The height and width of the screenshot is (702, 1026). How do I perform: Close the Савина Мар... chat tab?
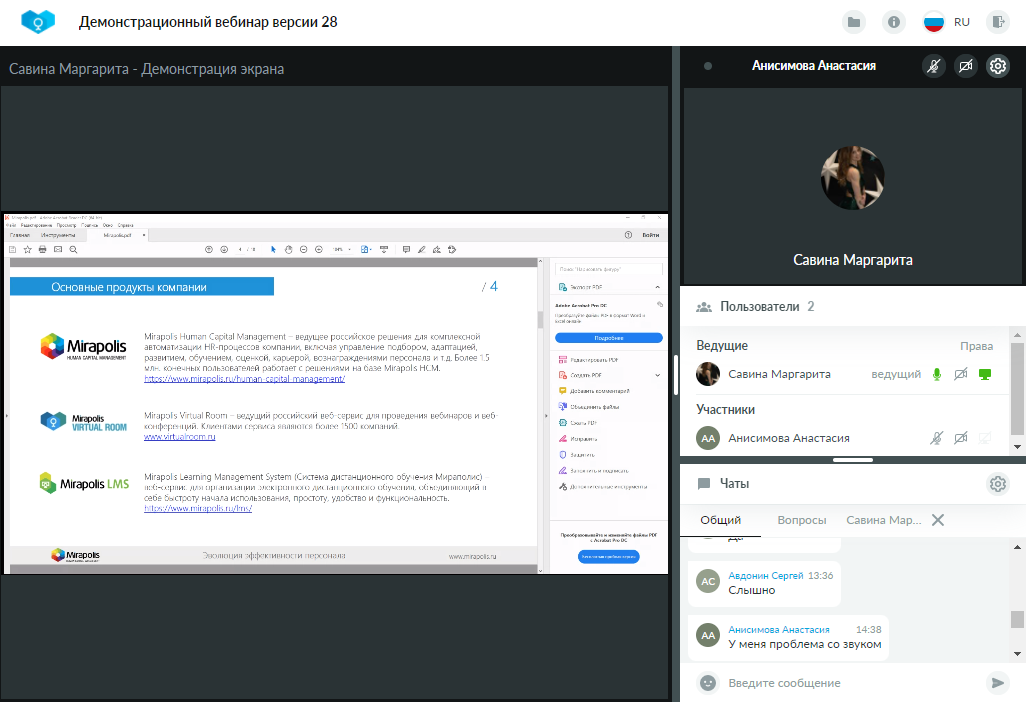tap(938, 520)
